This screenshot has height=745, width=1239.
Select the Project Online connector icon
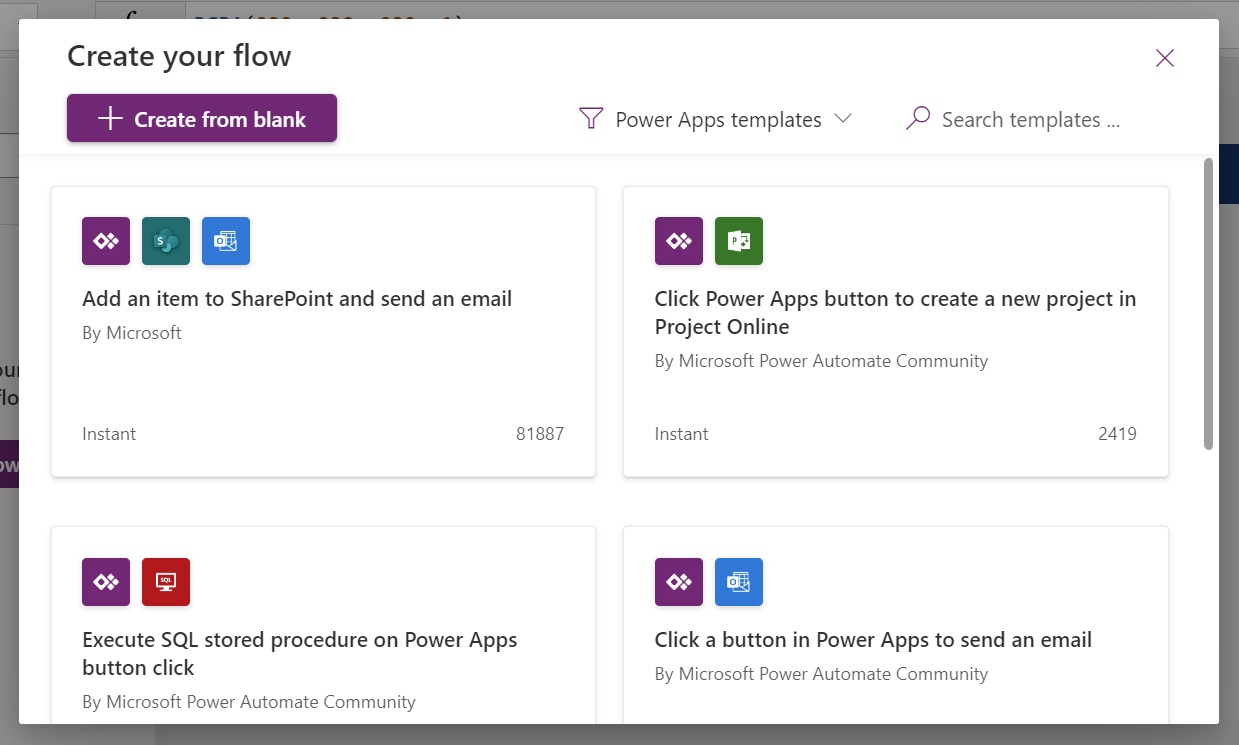click(739, 241)
